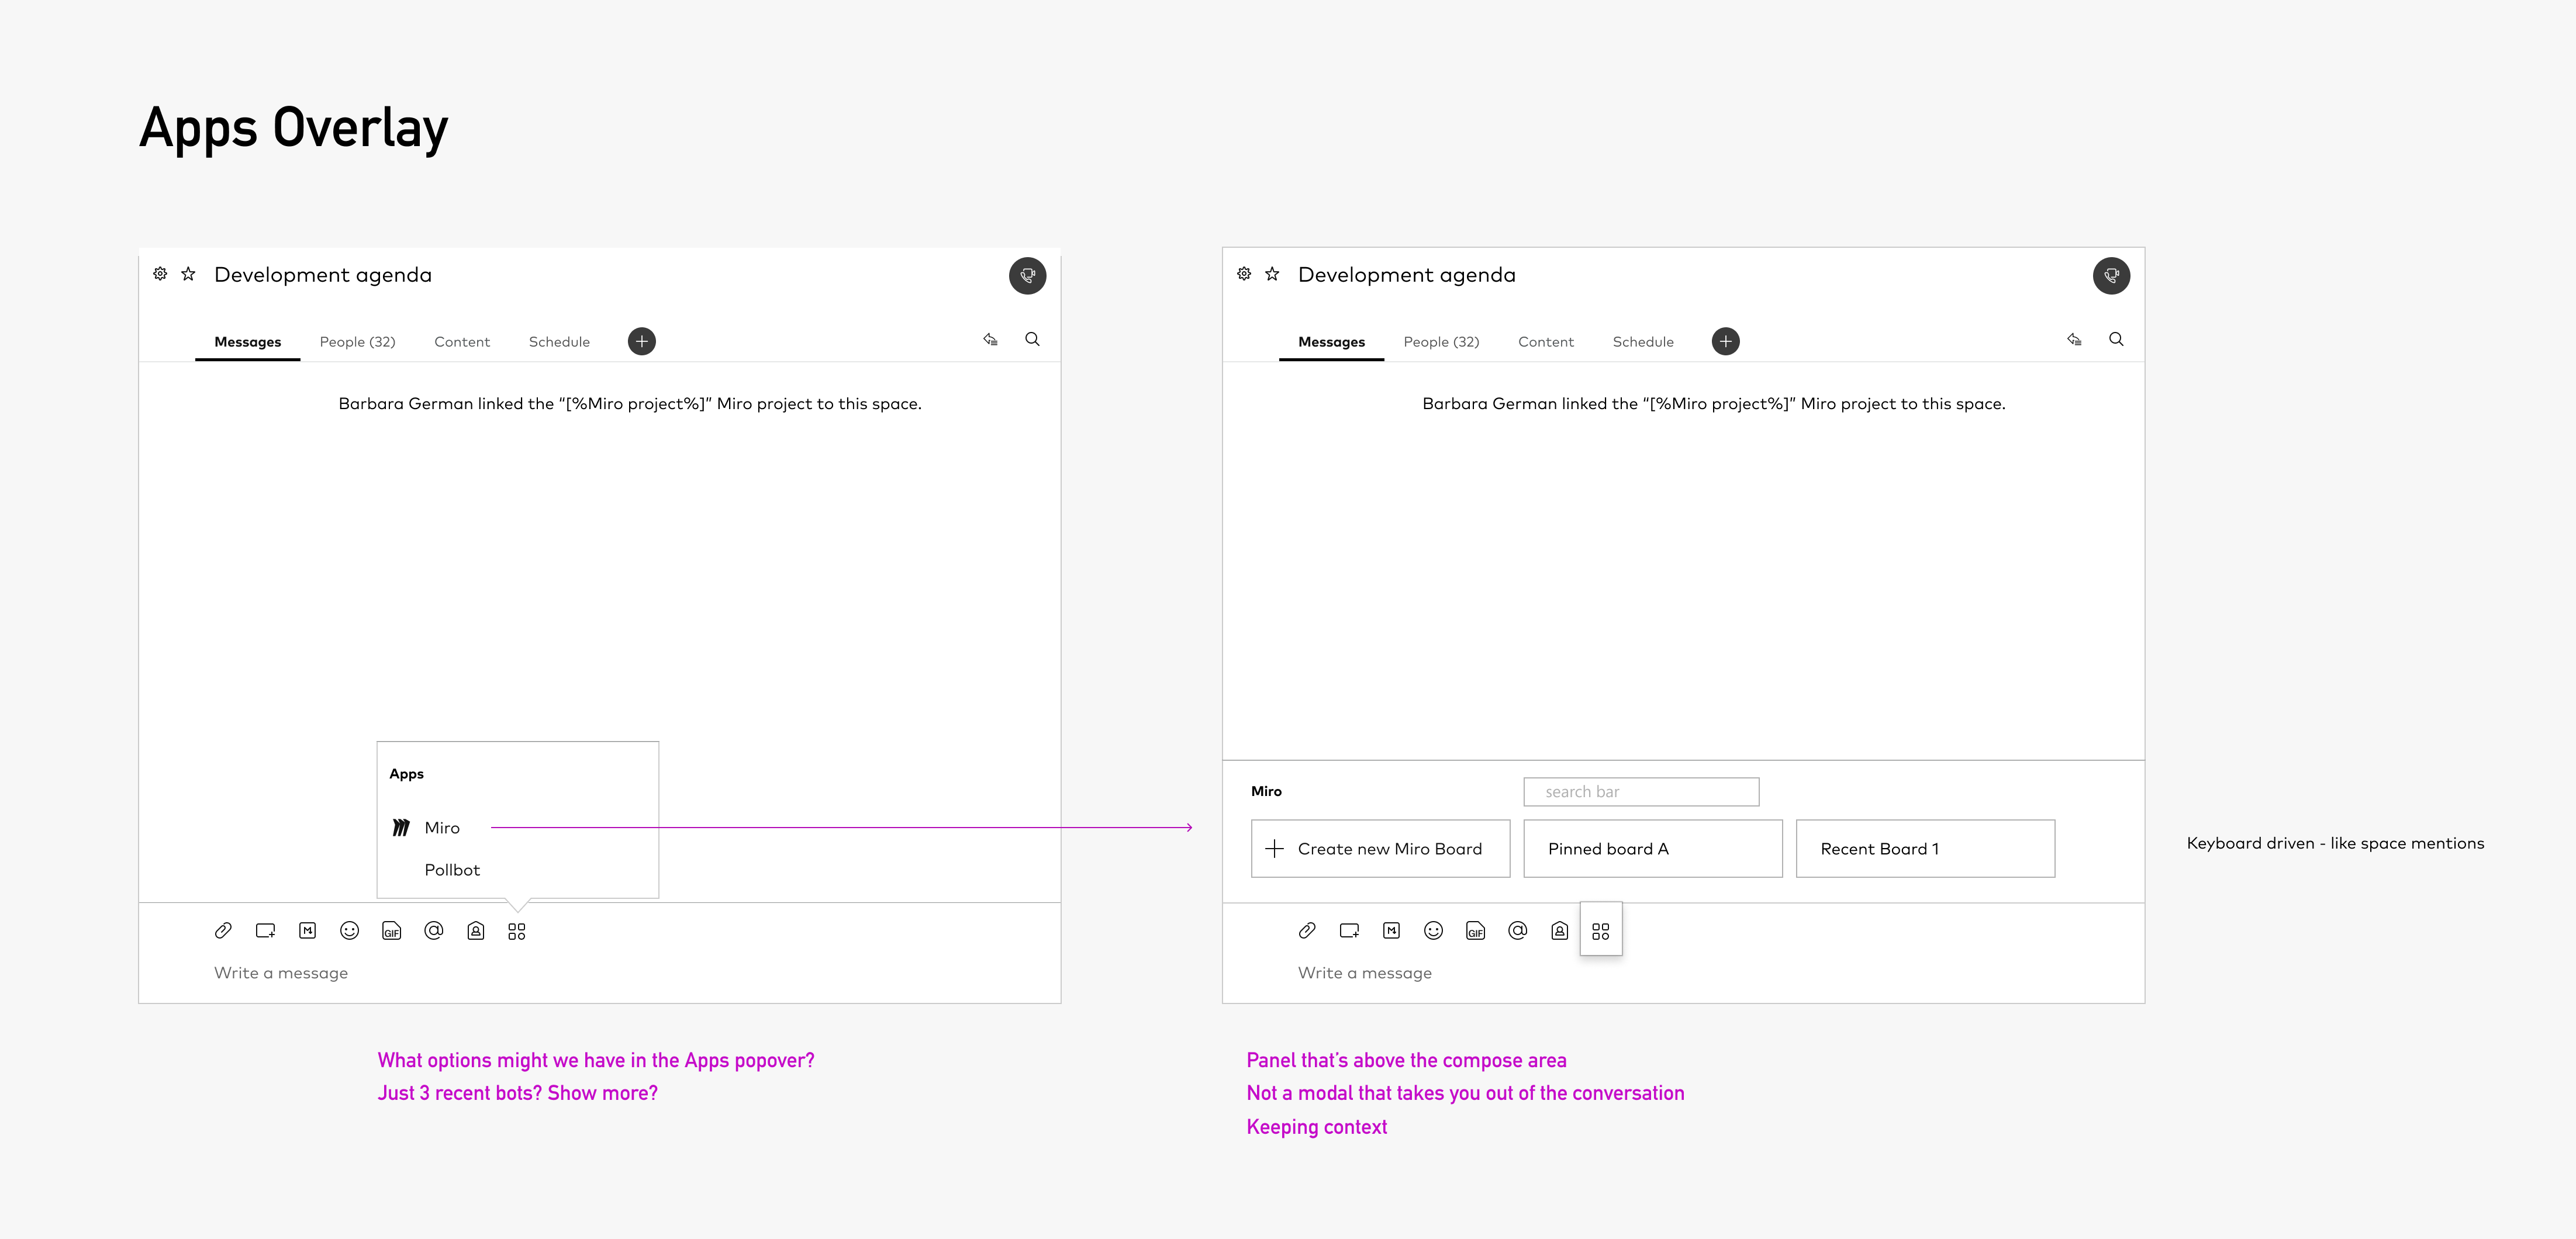Click the attachment paperclip icon in left window

point(223,930)
